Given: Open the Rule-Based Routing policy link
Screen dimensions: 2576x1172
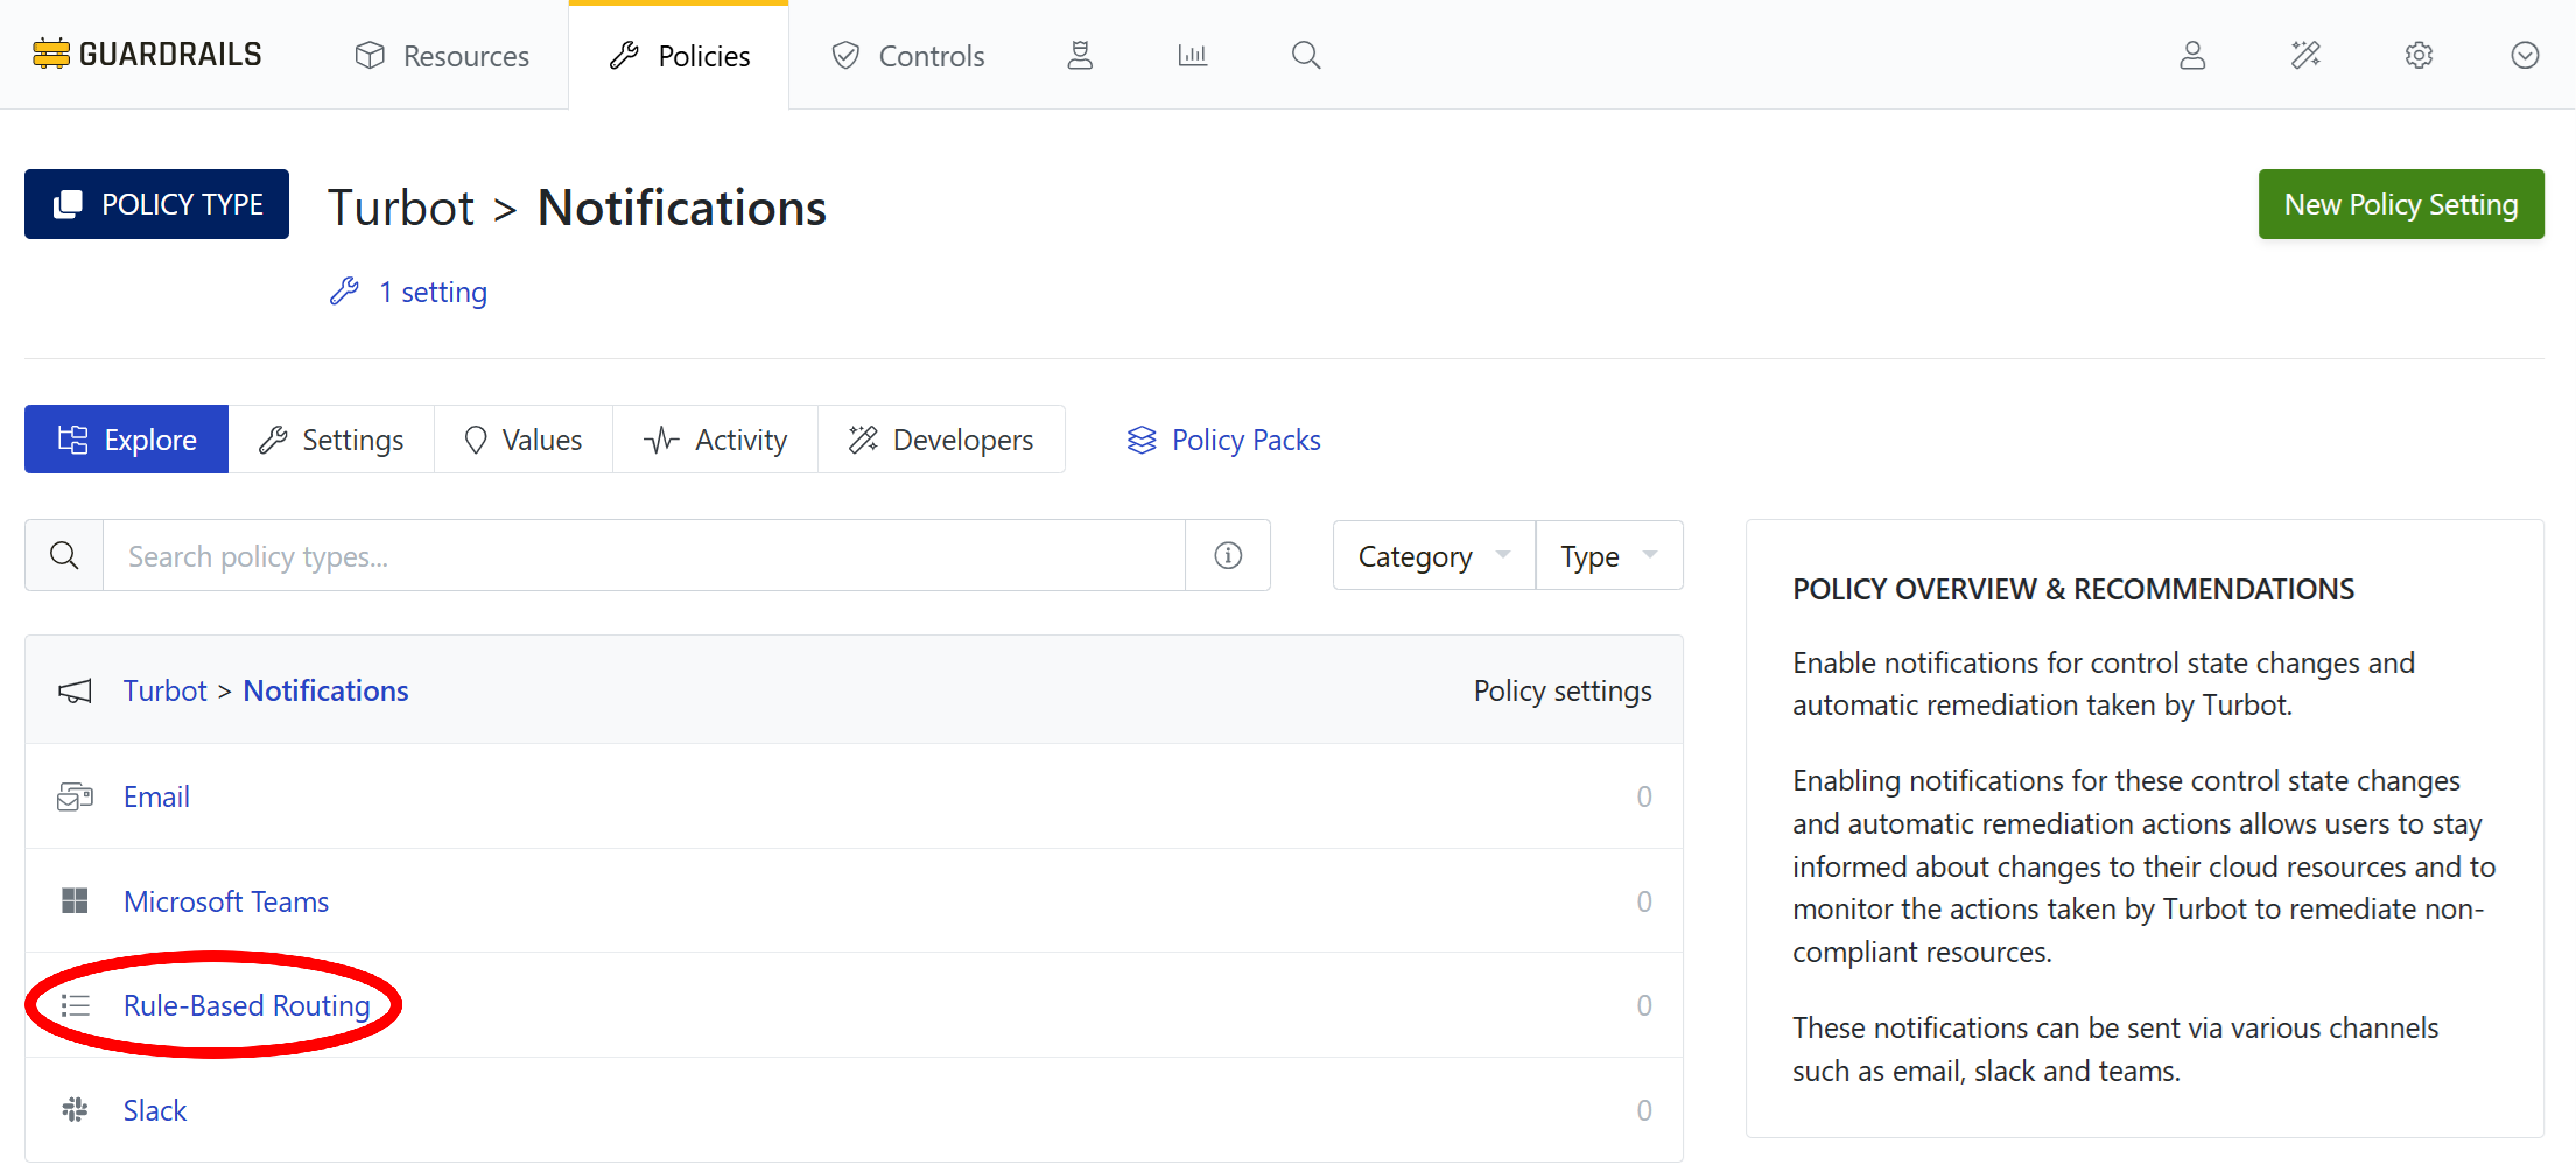Looking at the screenshot, I should pos(246,1004).
